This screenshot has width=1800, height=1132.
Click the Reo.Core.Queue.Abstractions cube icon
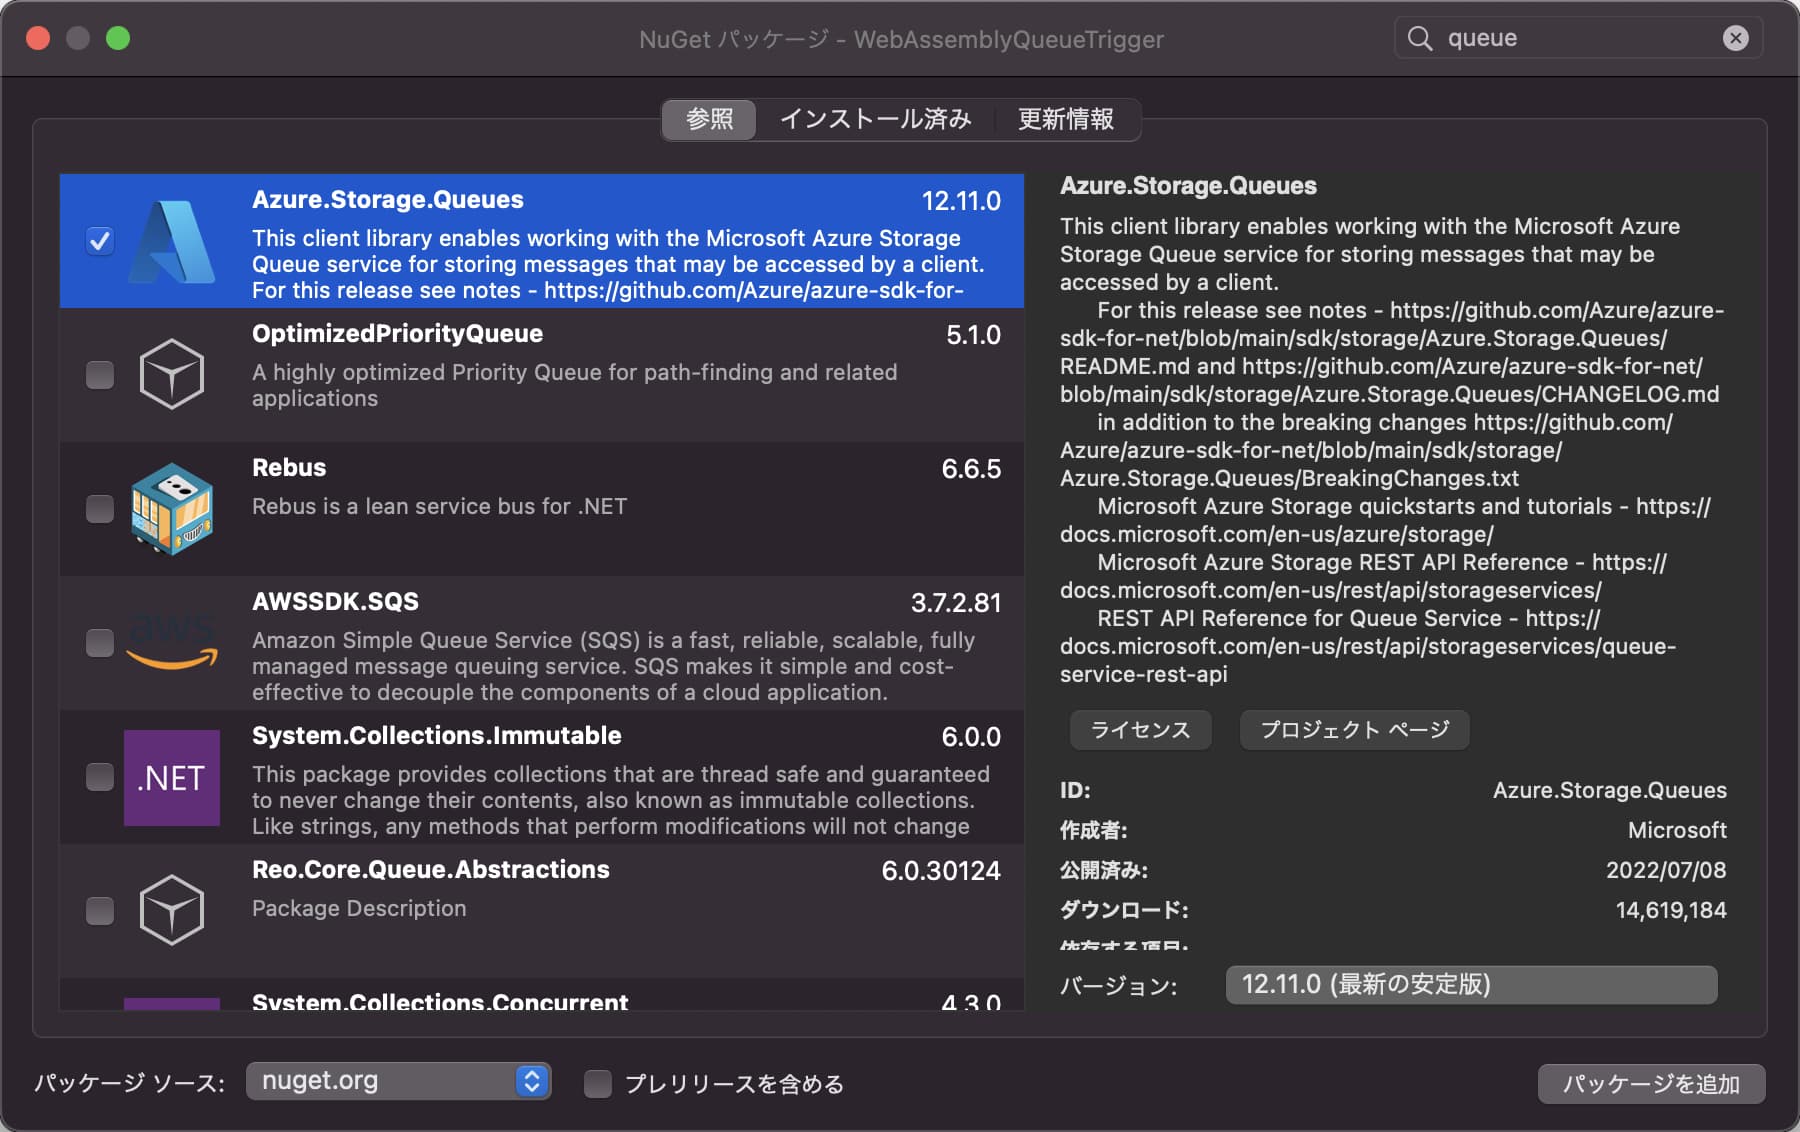point(172,910)
